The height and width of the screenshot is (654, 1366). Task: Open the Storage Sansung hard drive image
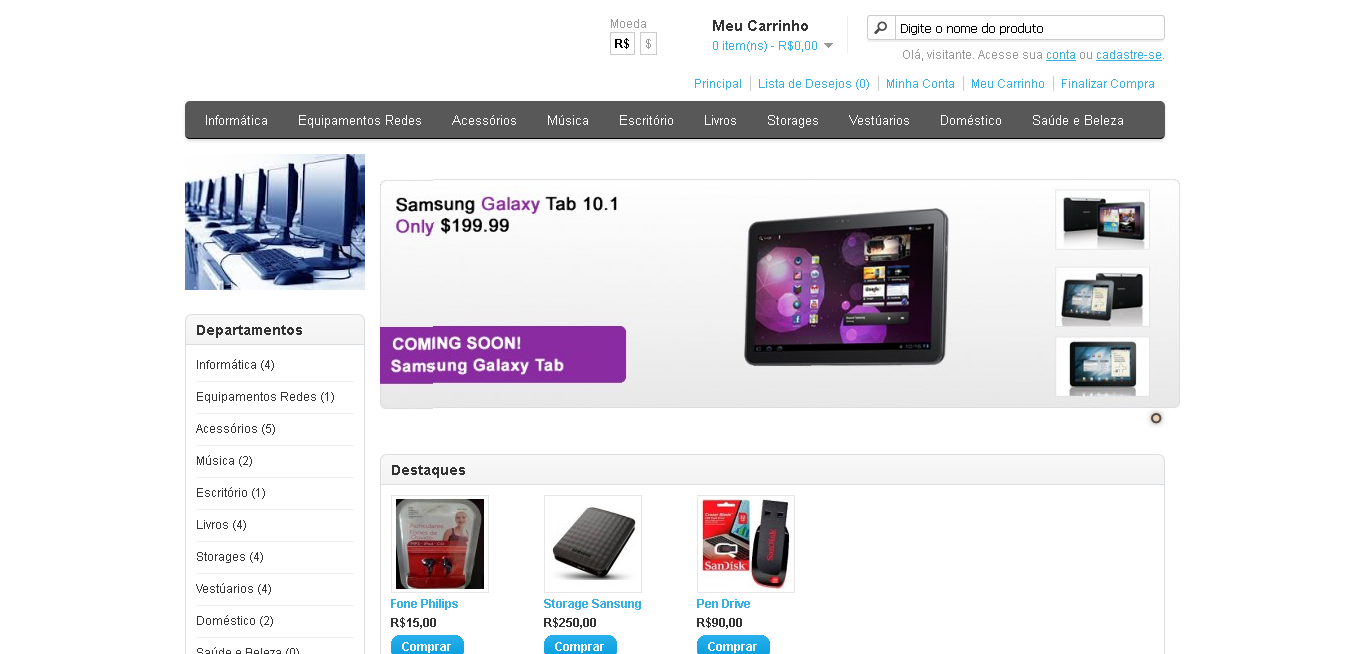click(593, 544)
